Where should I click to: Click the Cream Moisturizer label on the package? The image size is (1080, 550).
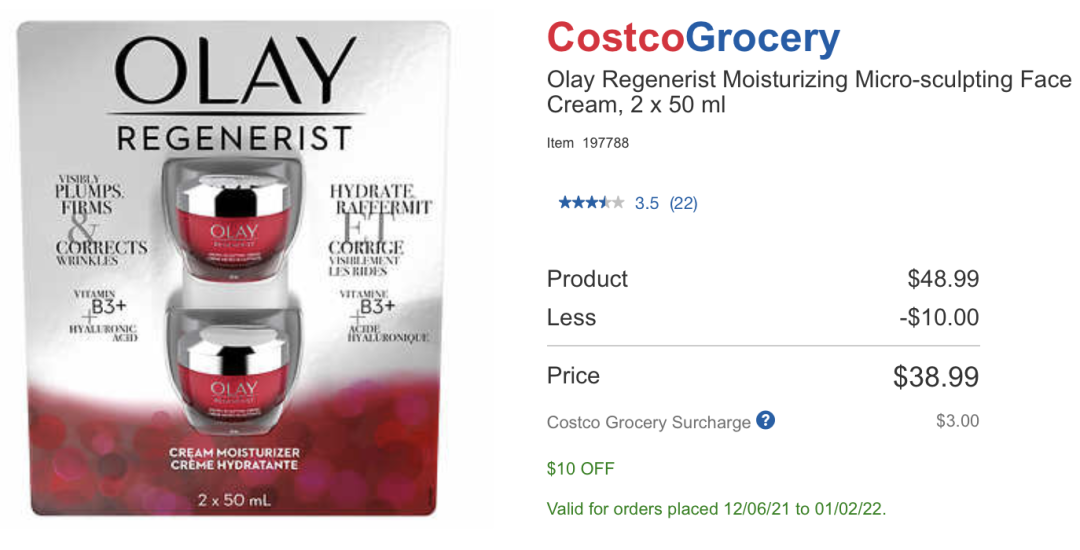pyautogui.click(x=235, y=460)
